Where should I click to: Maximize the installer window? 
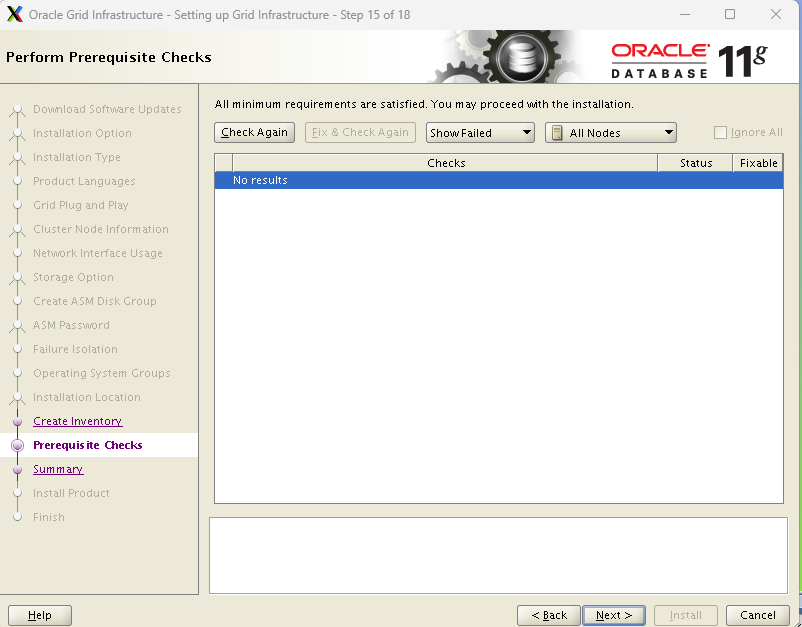(x=730, y=14)
